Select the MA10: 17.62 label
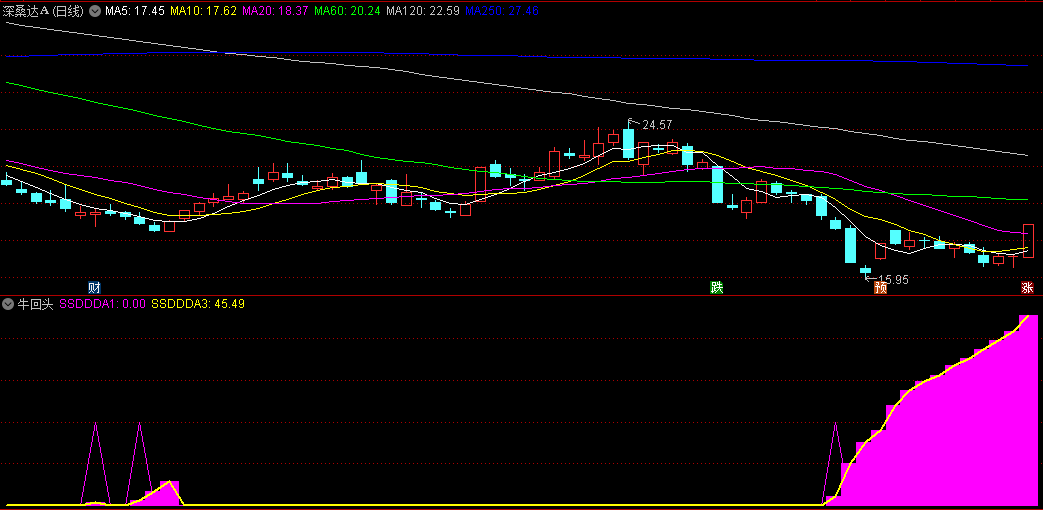The image size is (1043, 510). click(x=204, y=11)
